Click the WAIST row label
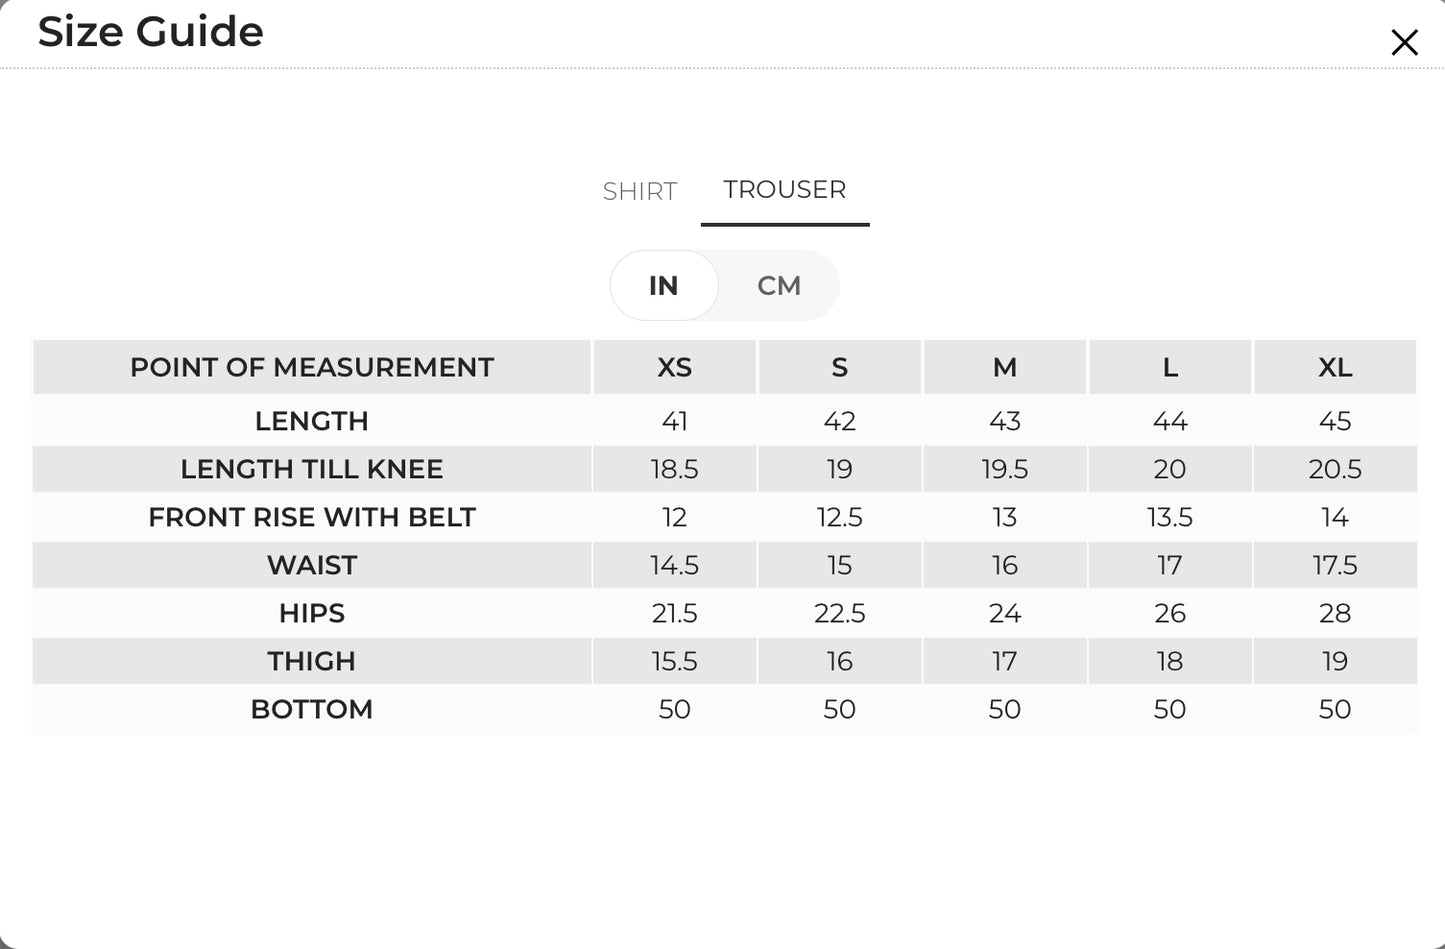This screenshot has width=1445, height=949. [312, 565]
